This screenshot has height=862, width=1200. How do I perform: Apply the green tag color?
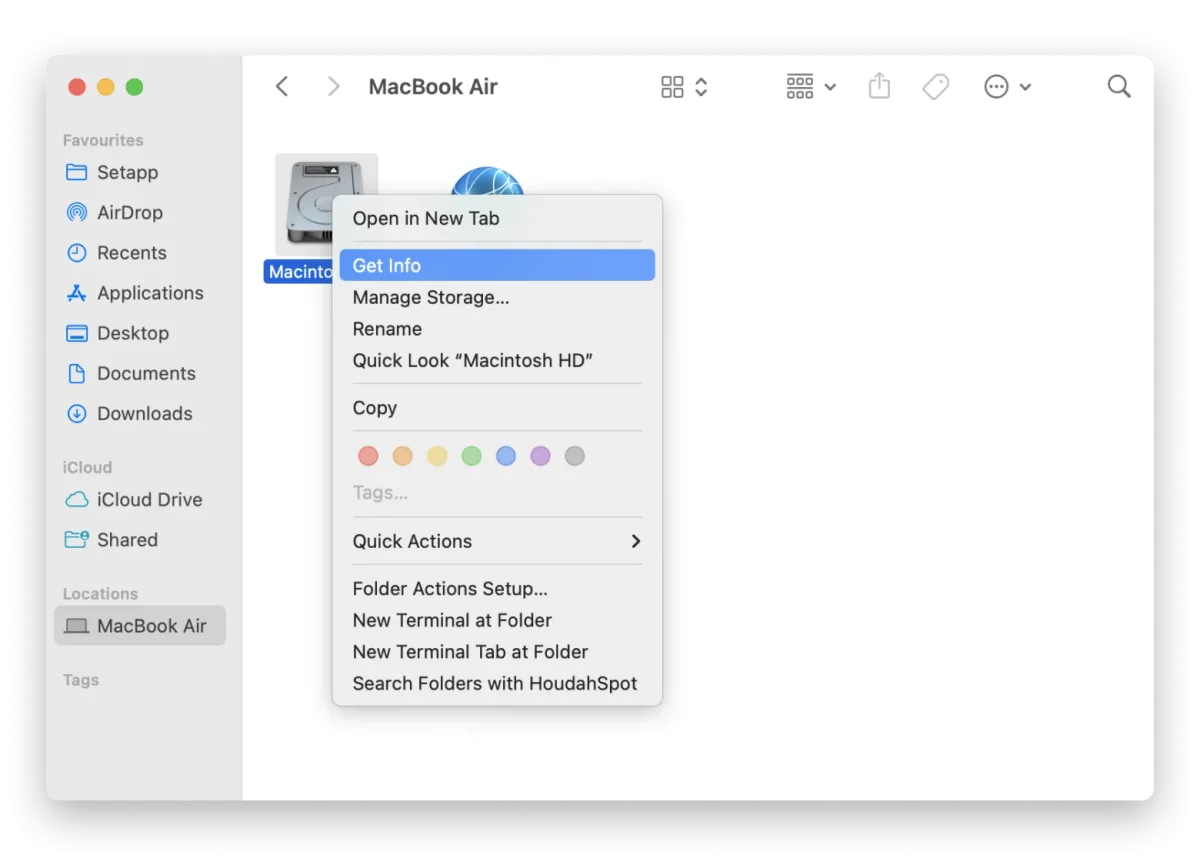point(471,456)
